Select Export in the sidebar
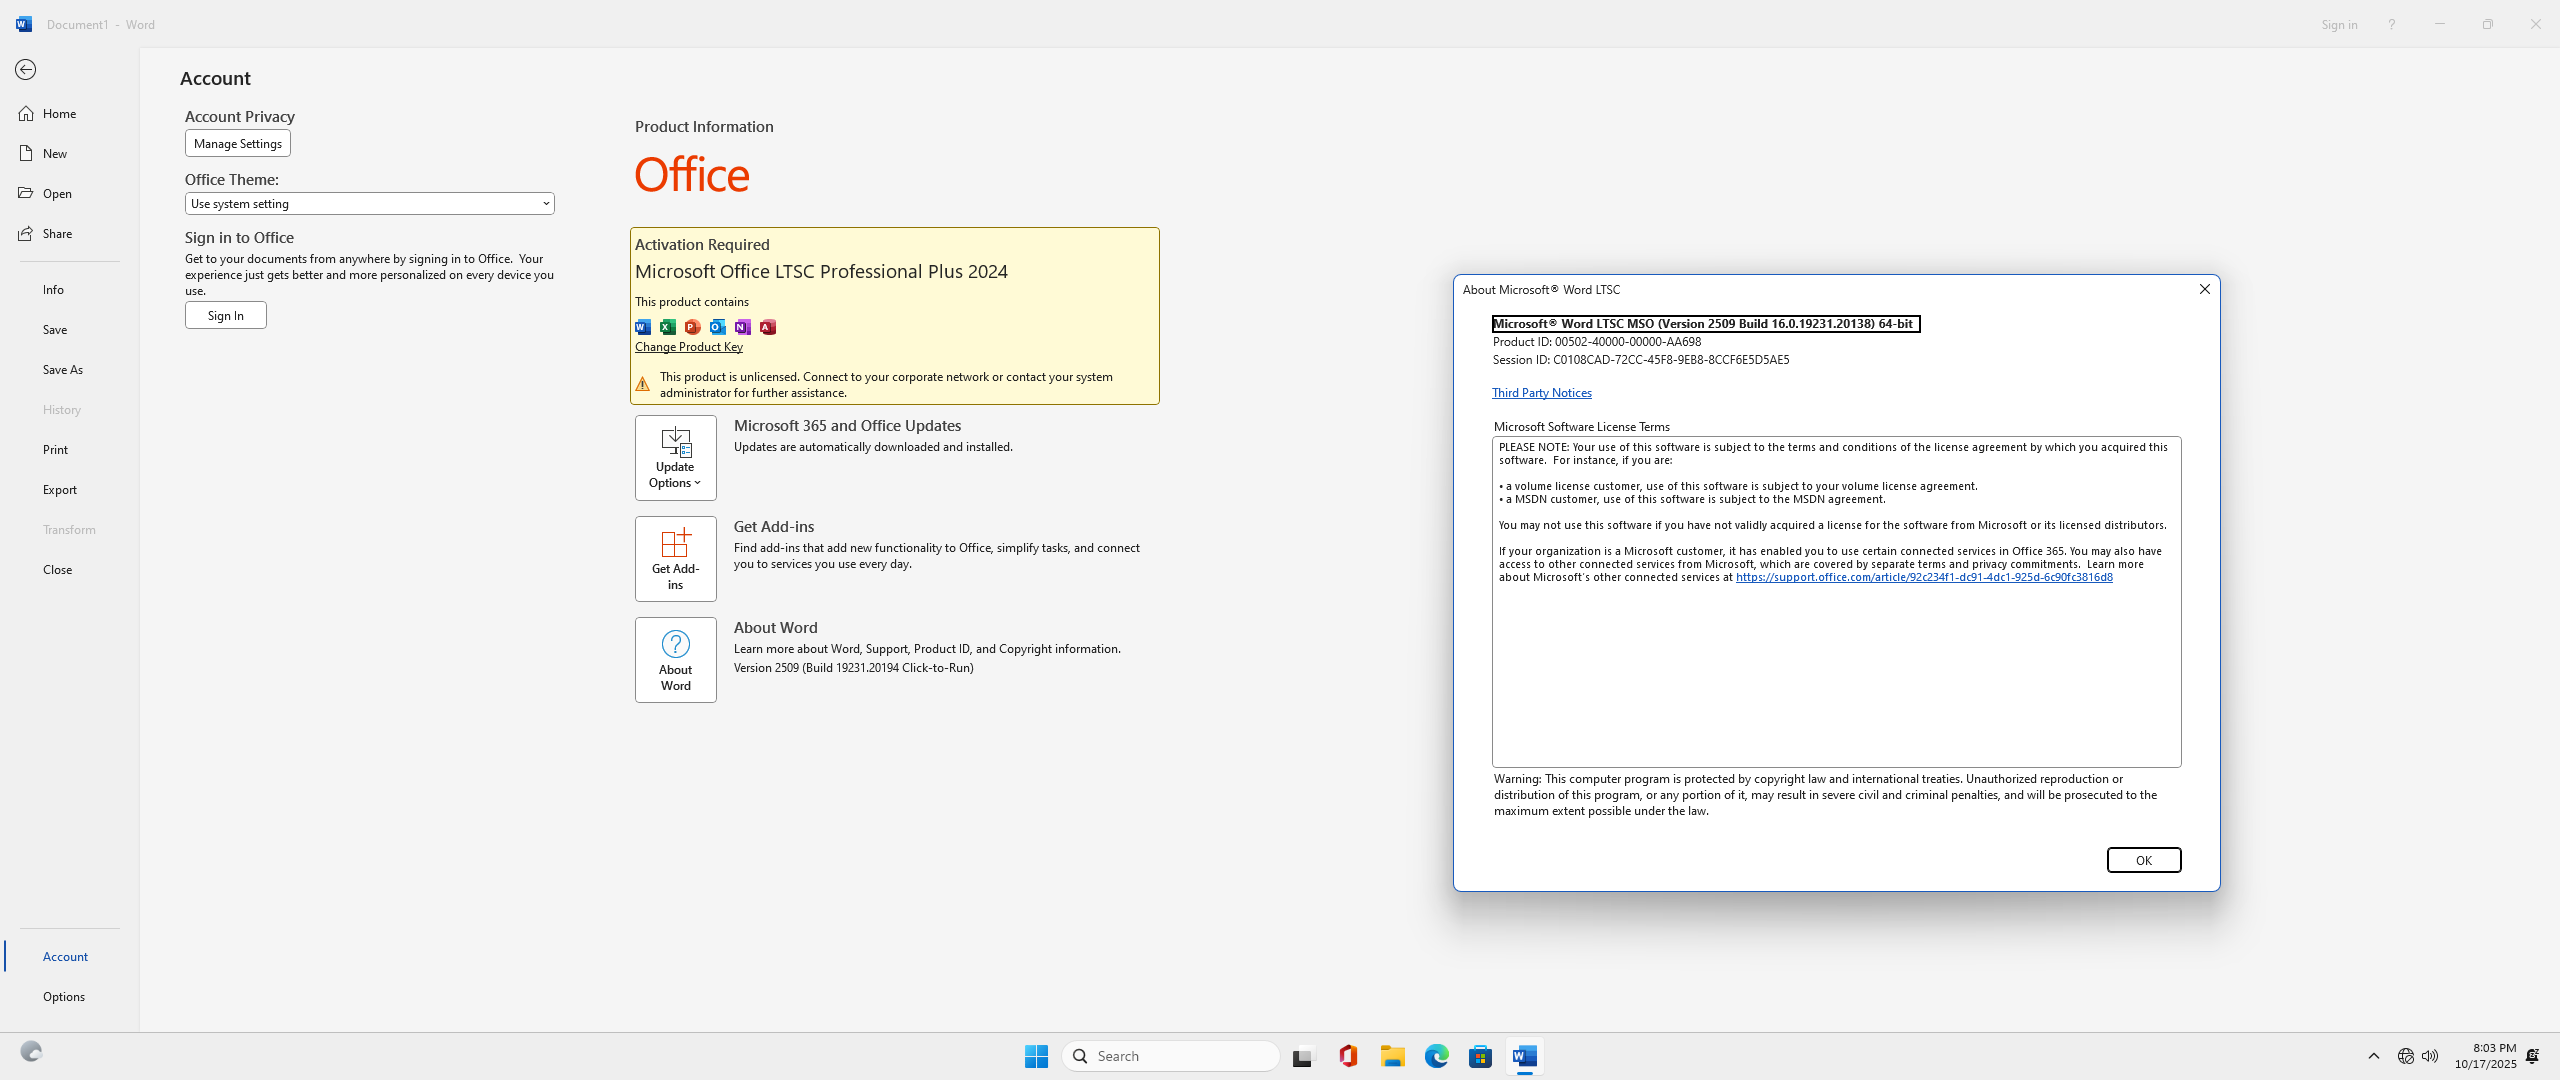 60,490
